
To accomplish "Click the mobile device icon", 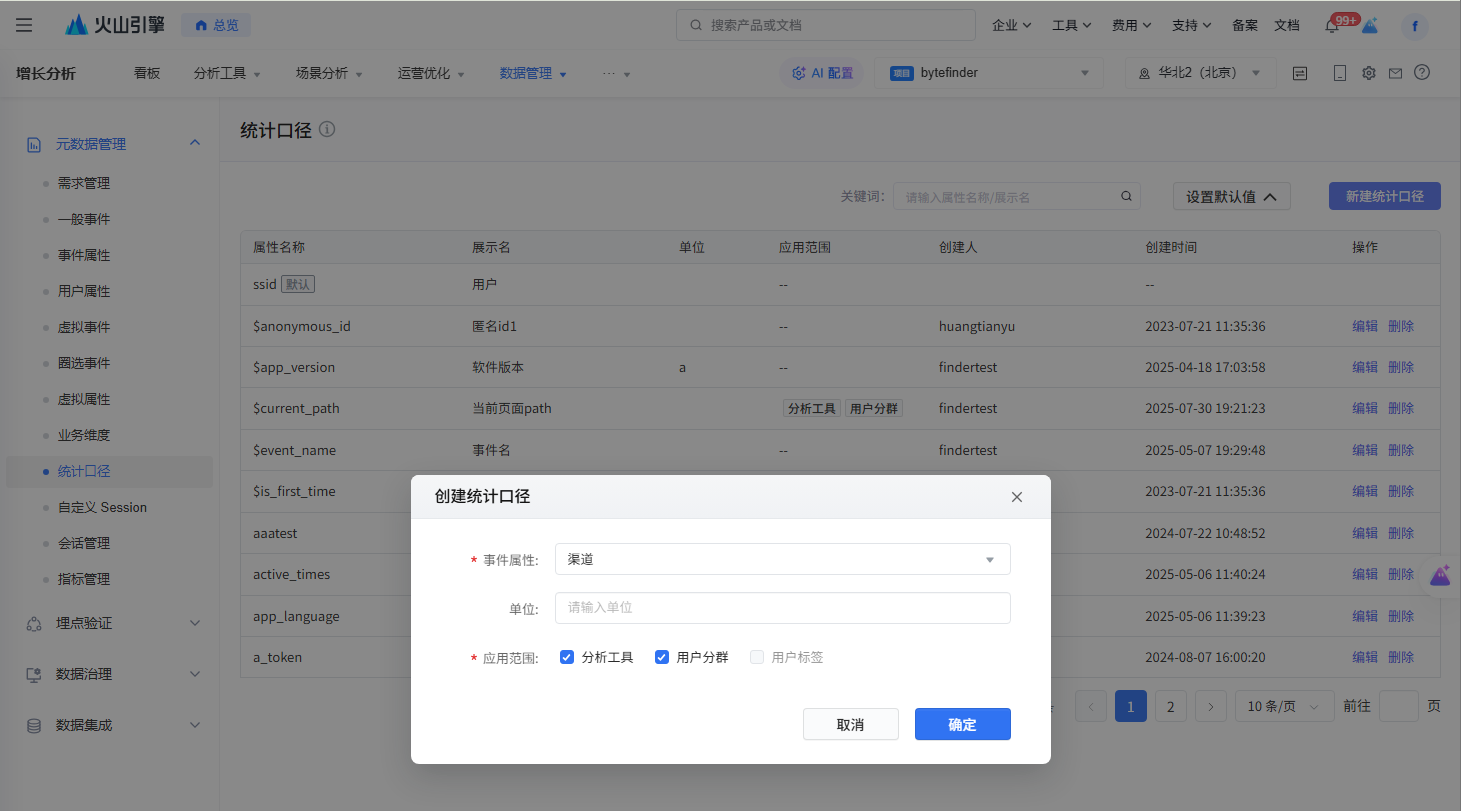I will point(1340,73).
